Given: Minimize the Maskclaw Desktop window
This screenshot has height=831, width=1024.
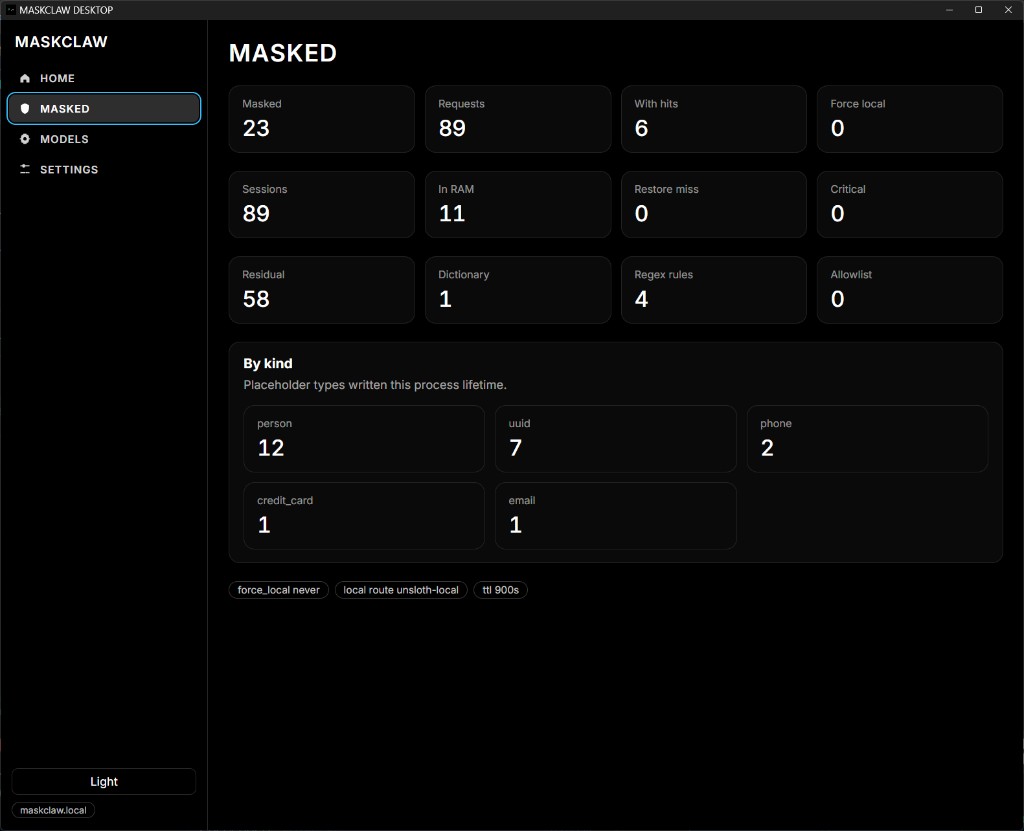Looking at the screenshot, I should pyautogui.click(x=949, y=10).
